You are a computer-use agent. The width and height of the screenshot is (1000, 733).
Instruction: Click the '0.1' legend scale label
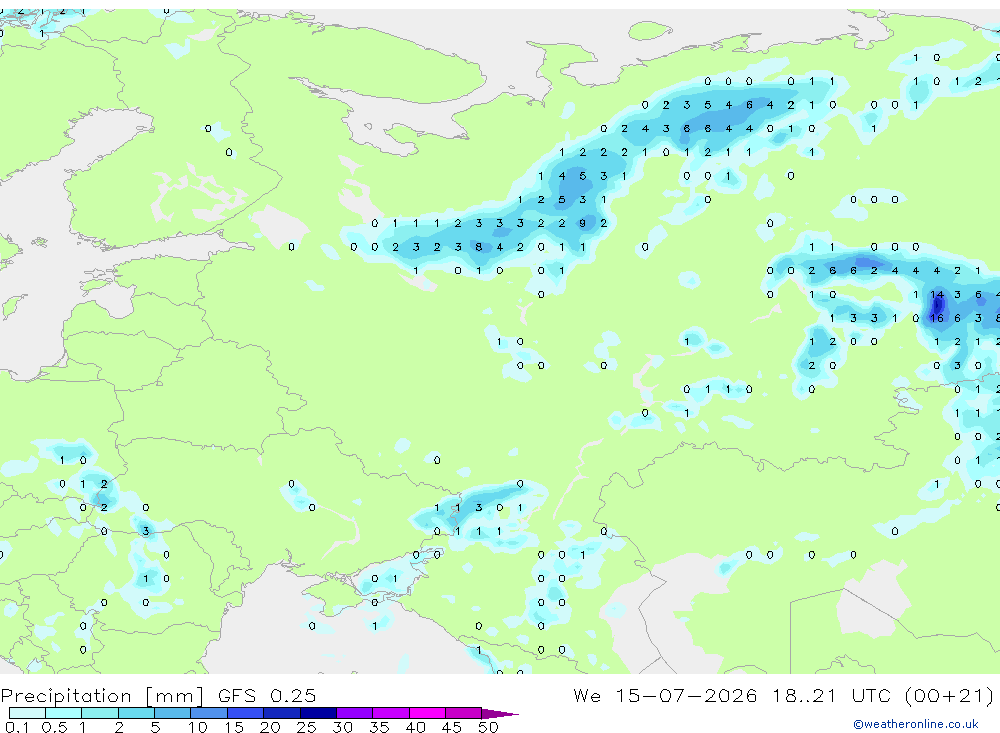click(17, 727)
